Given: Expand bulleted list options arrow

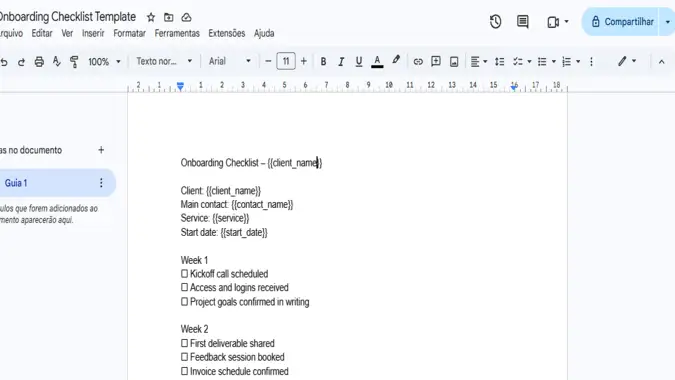Looking at the screenshot, I should coord(554,62).
